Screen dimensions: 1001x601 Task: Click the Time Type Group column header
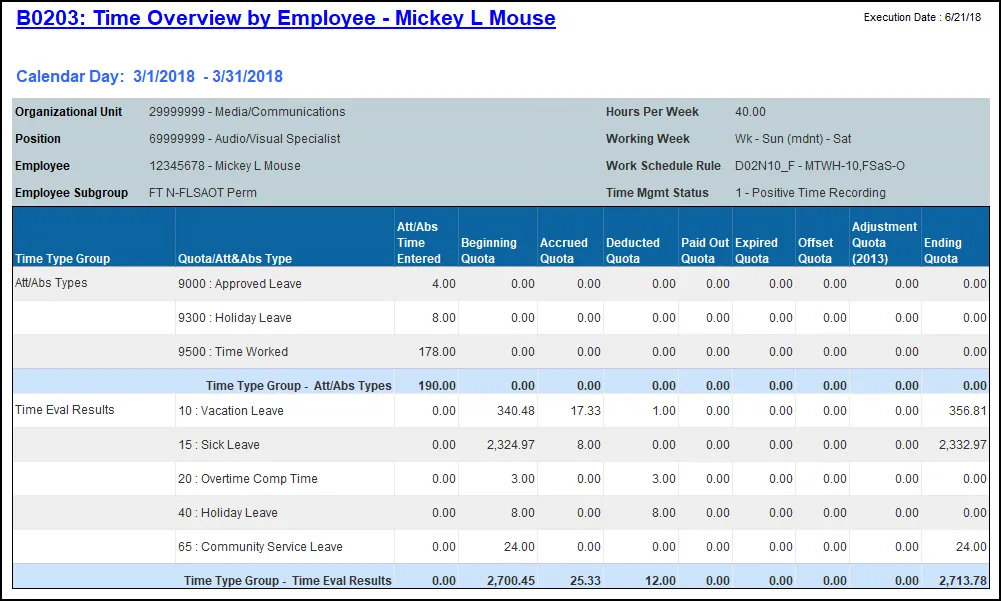click(x=63, y=259)
